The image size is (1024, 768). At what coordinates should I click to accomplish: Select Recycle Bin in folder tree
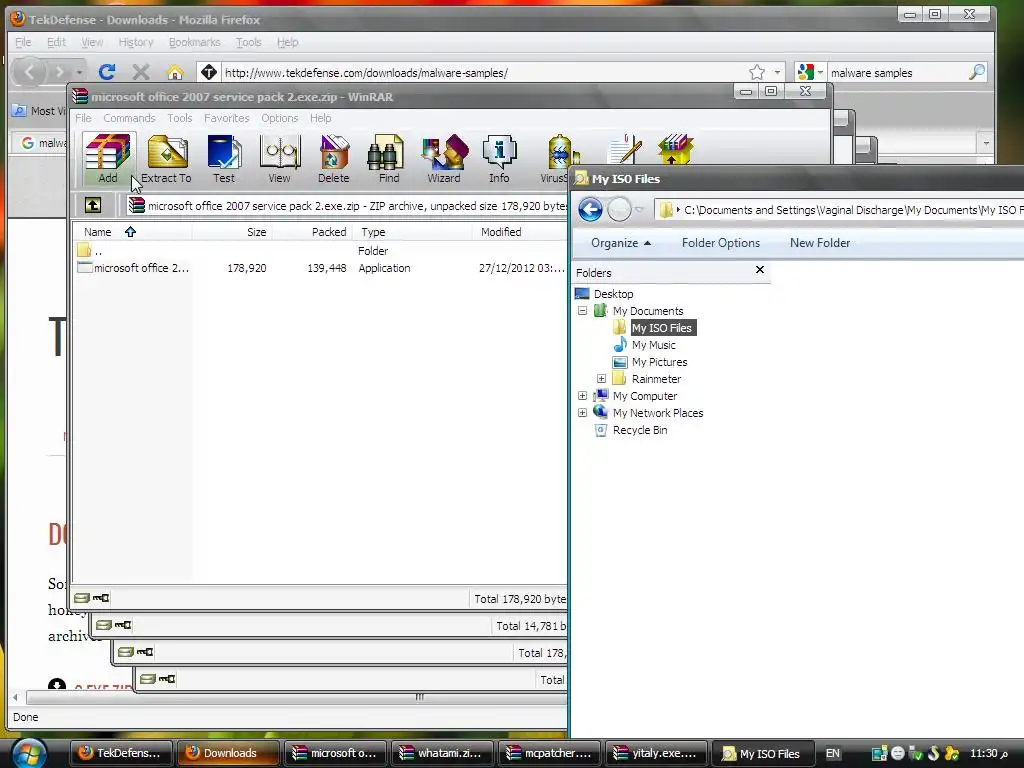(639, 430)
